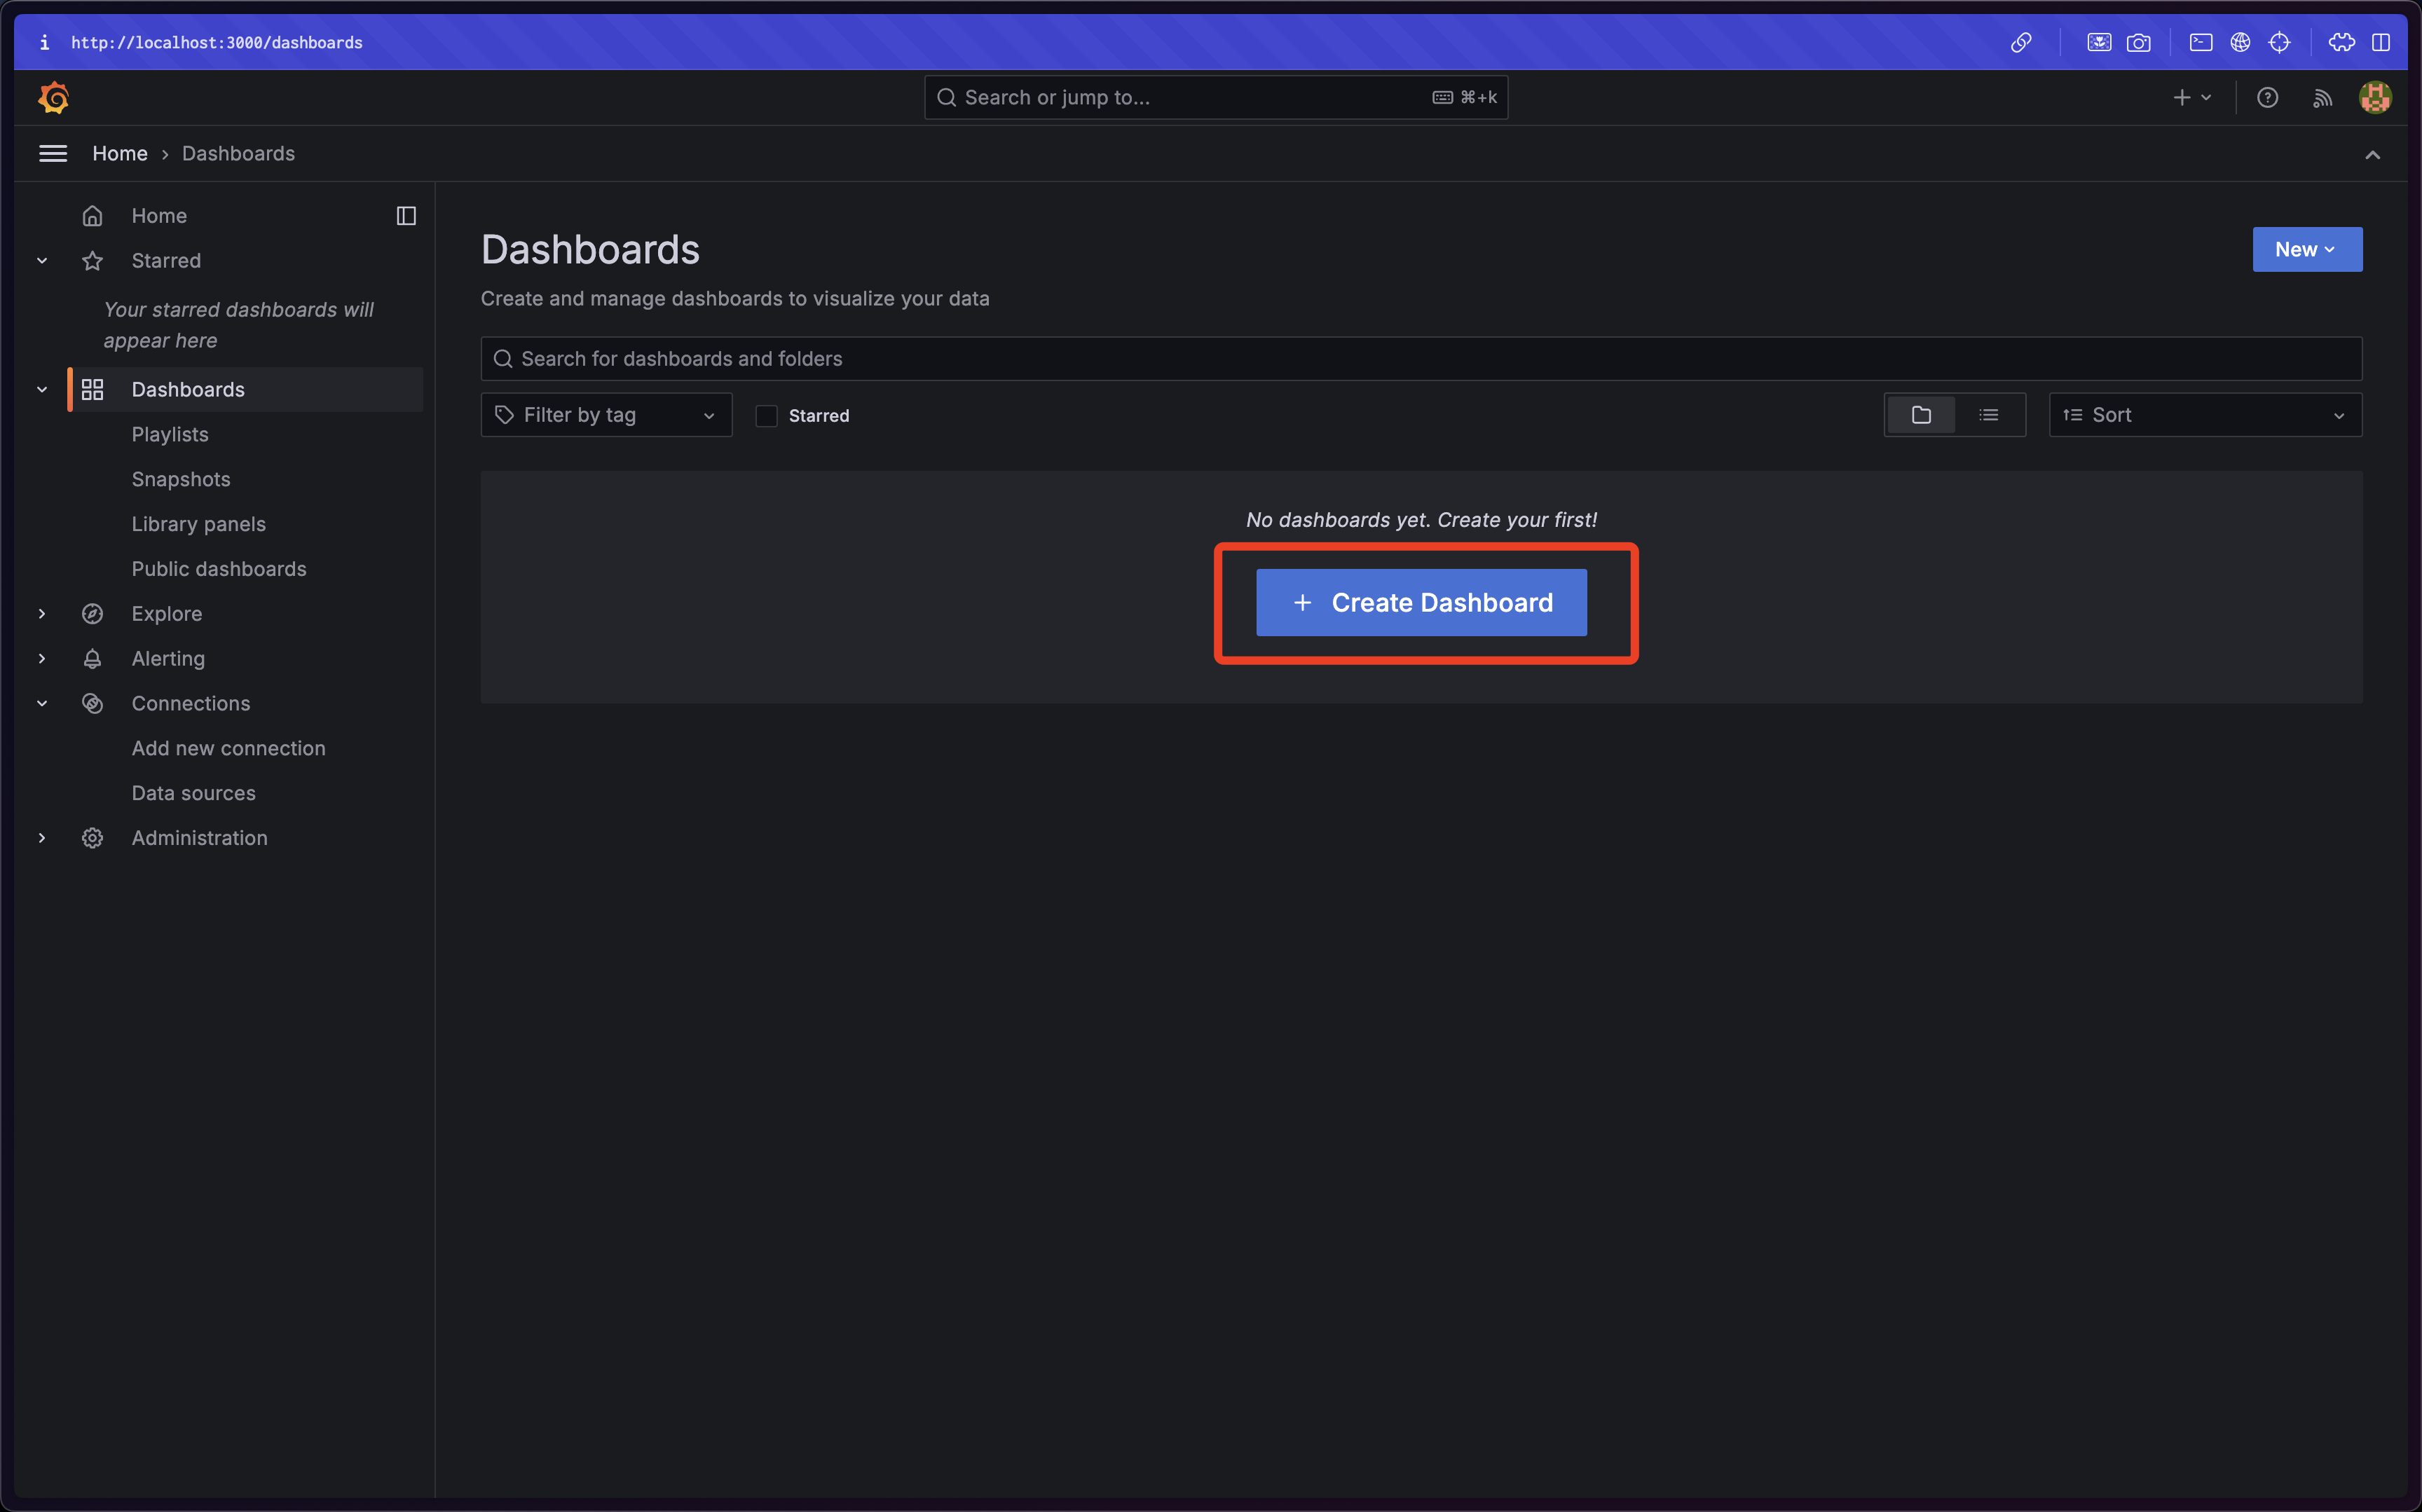Image resolution: width=2422 pixels, height=1512 pixels.
Task: Open the Playlists menu item
Action: pos(169,434)
